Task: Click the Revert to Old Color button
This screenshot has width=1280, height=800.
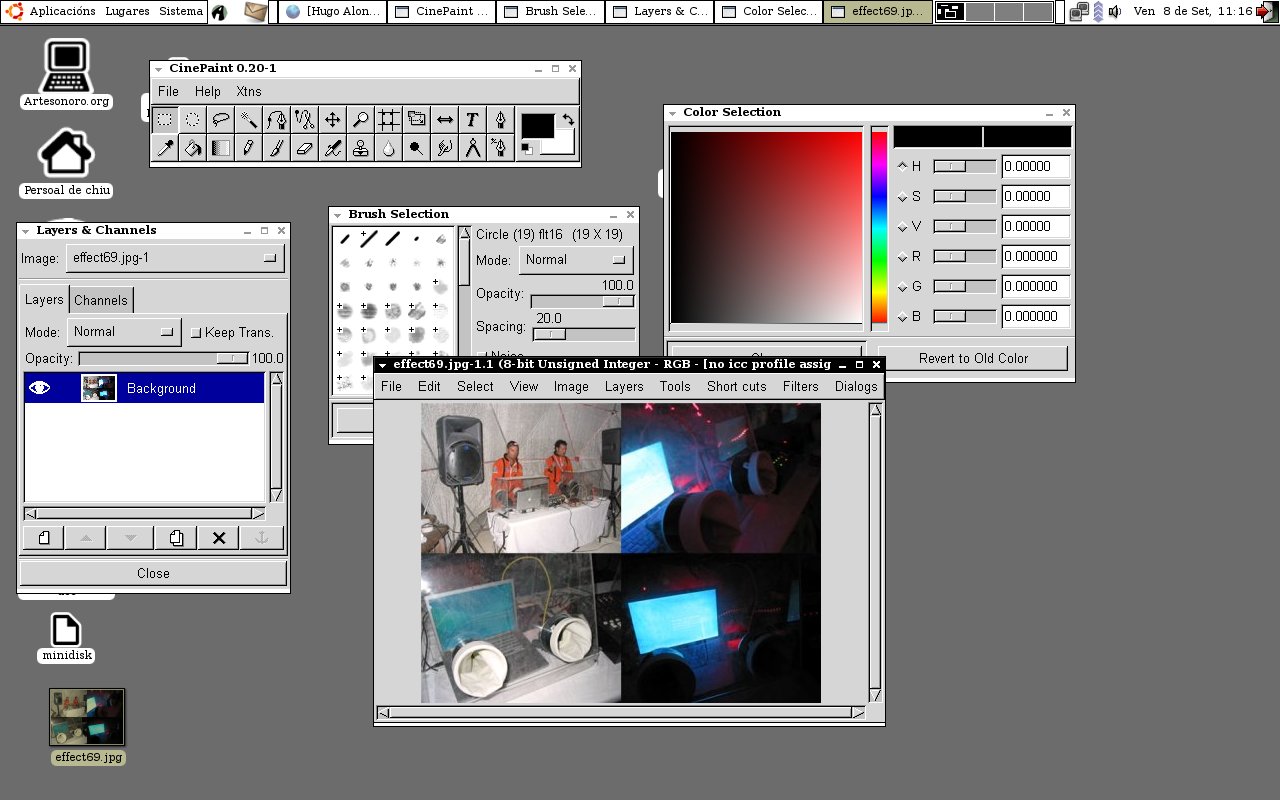Action: 972,358
